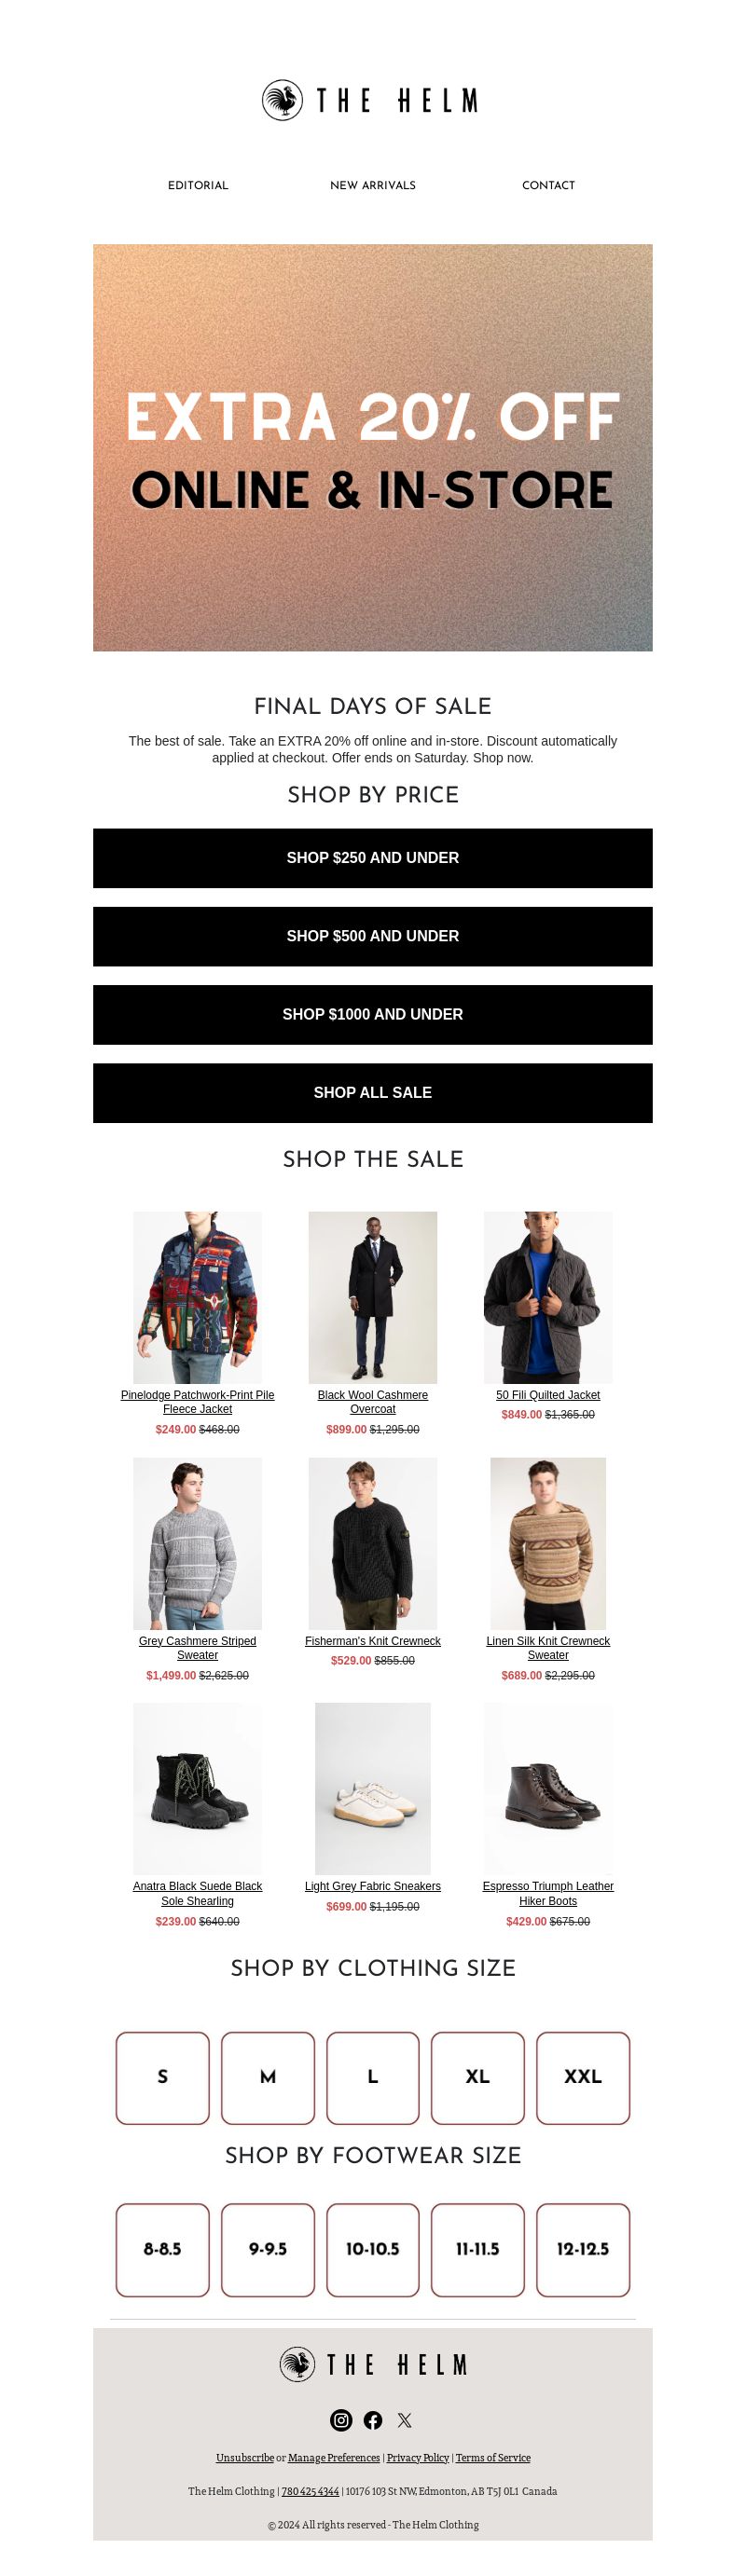Click The Helm rooster logo at top
746x2576 pixels.
click(372, 100)
